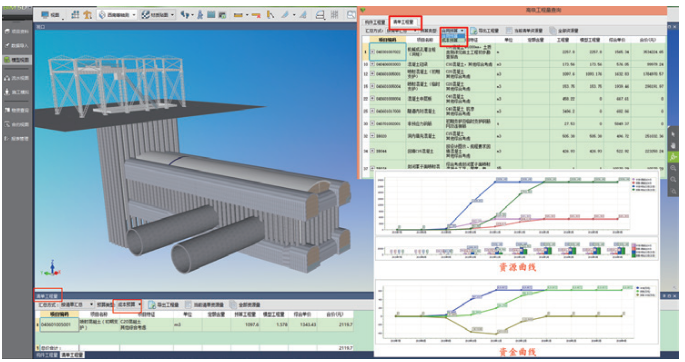The image size is (685, 362).
Task: Open the checkered view-switch dropdown in toolbar
Action: pyautogui.click(x=158, y=15)
